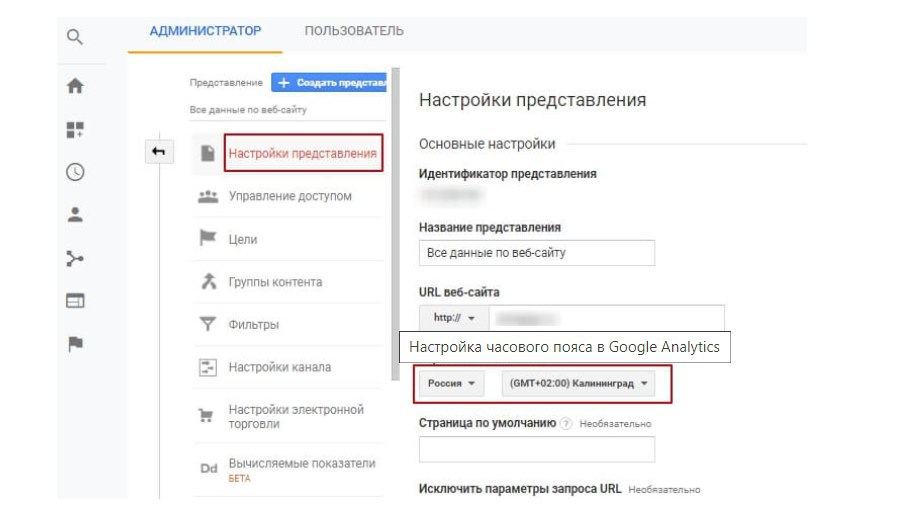Open the Home icon in sidebar
The image size is (920, 514).
(75, 87)
